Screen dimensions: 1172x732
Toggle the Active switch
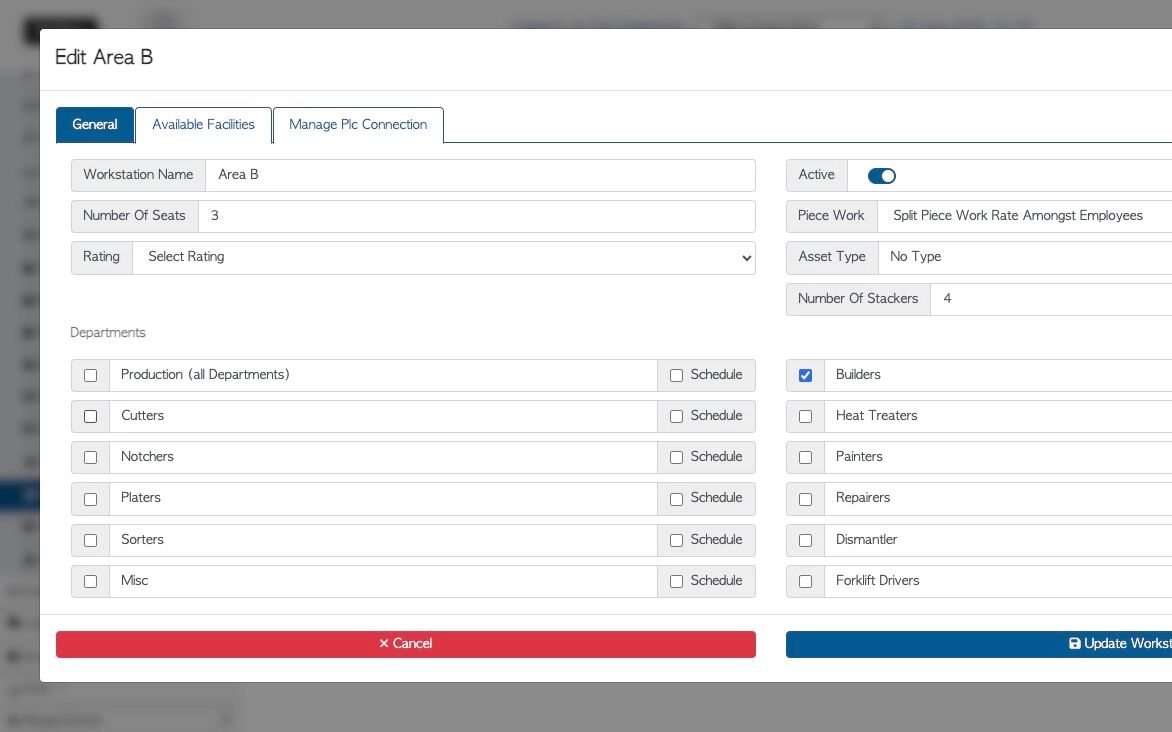point(881,176)
